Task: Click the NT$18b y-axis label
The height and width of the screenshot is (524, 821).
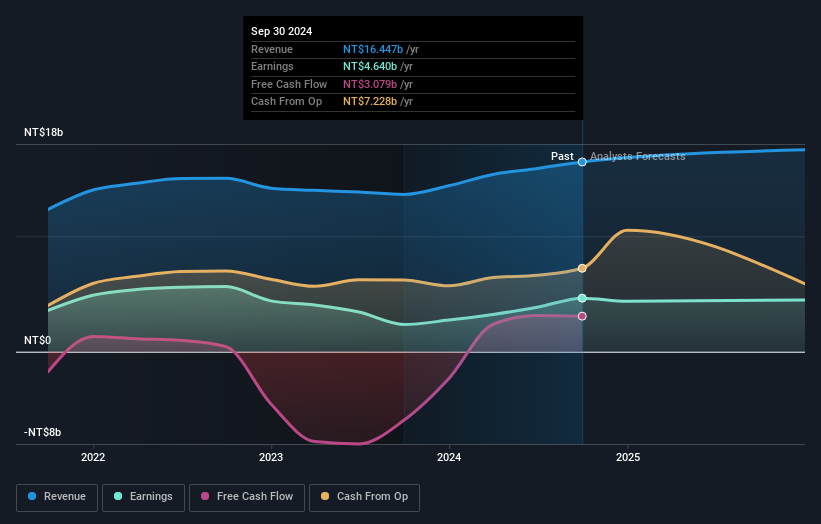Action: pyautogui.click(x=43, y=132)
